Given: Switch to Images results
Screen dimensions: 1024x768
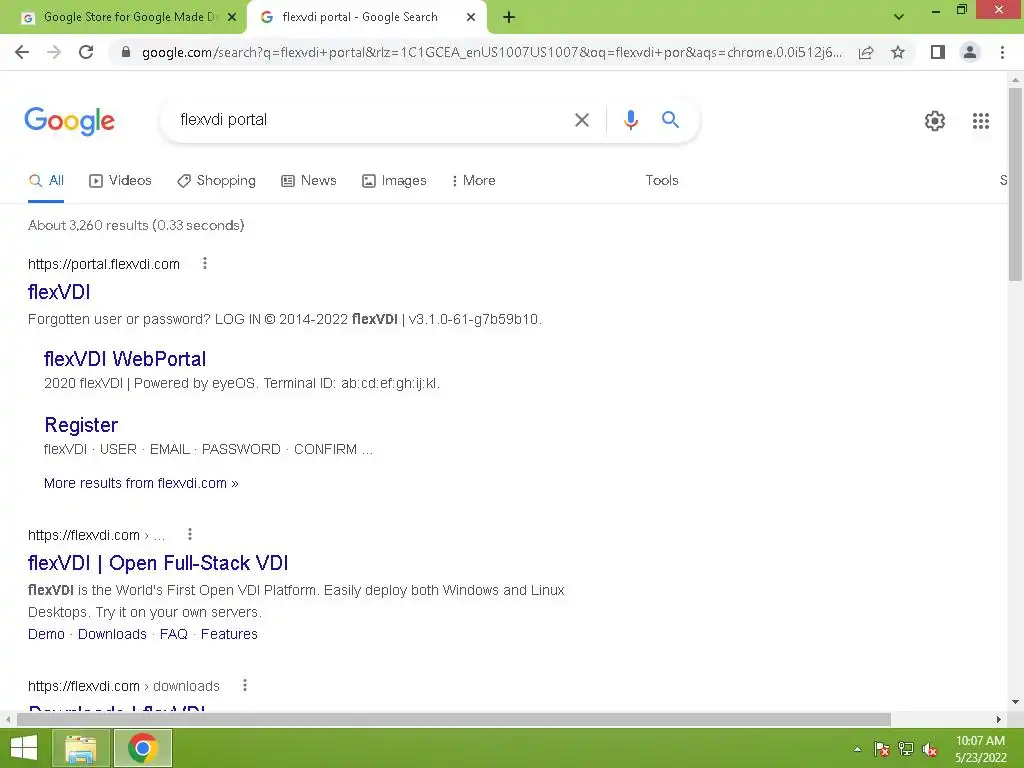Looking at the screenshot, I should [x=394, y=181].
